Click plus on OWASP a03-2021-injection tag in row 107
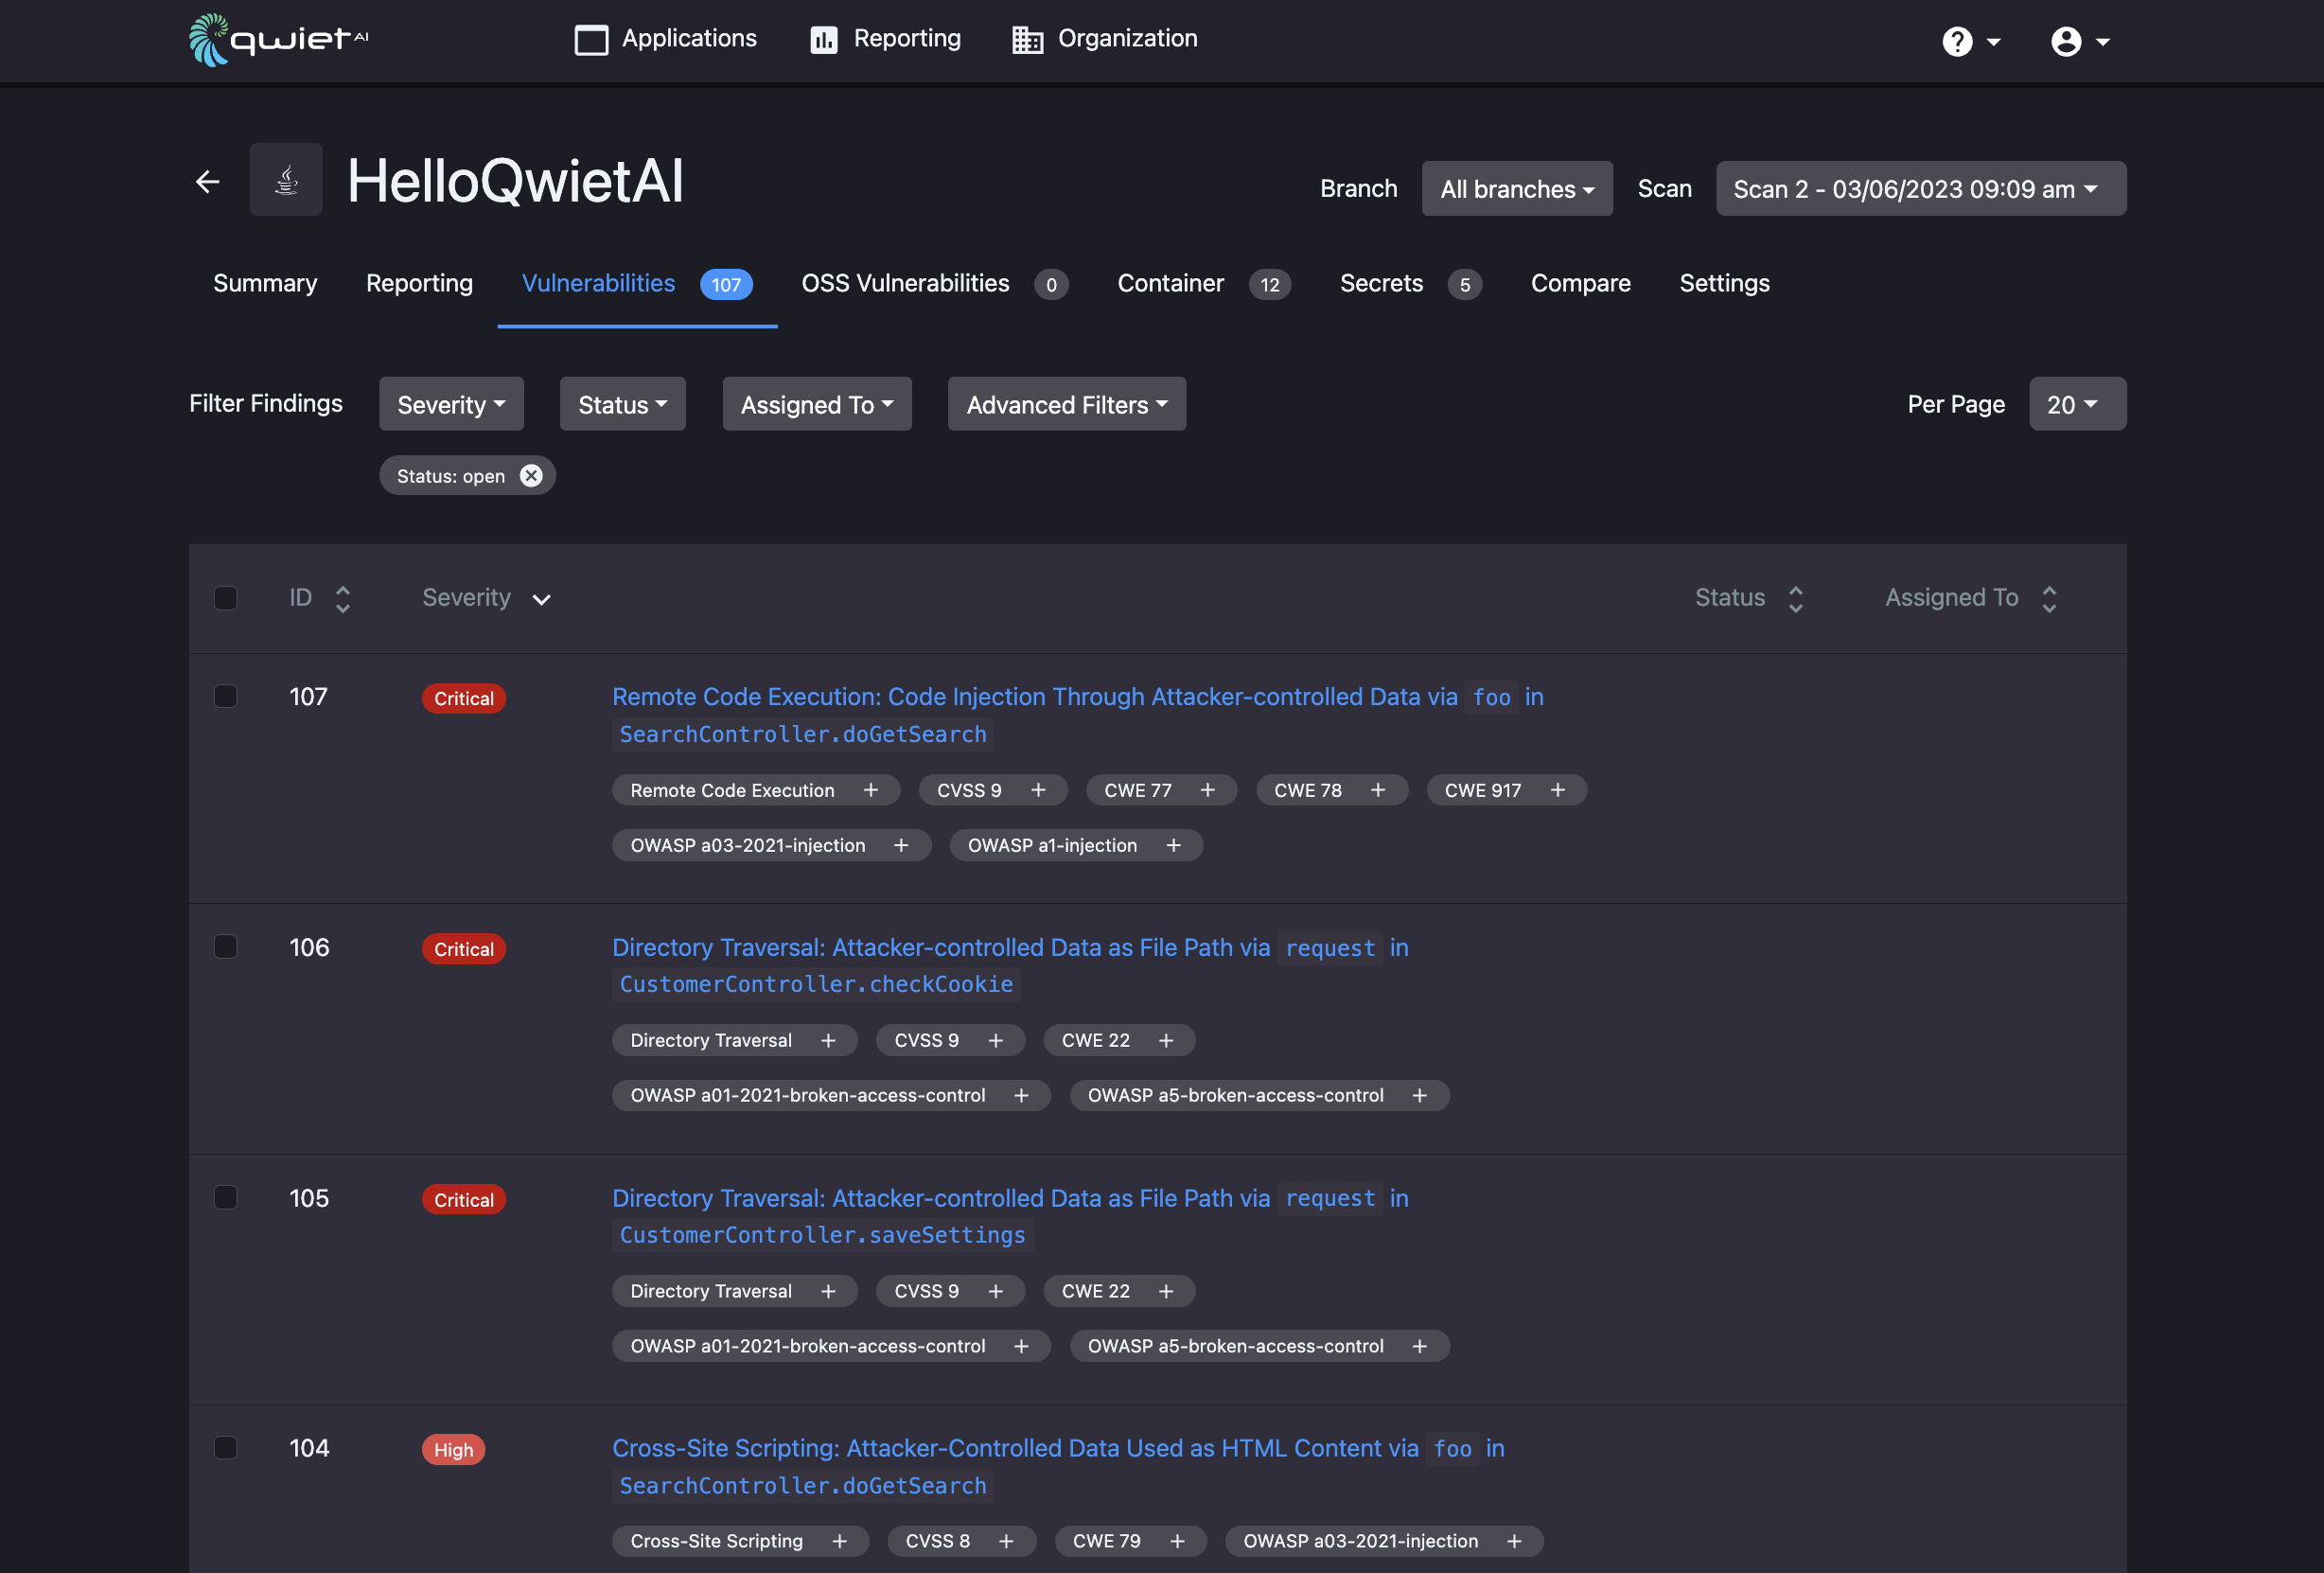This screenshot has width=2324, height=1573. tap(901, 845)
